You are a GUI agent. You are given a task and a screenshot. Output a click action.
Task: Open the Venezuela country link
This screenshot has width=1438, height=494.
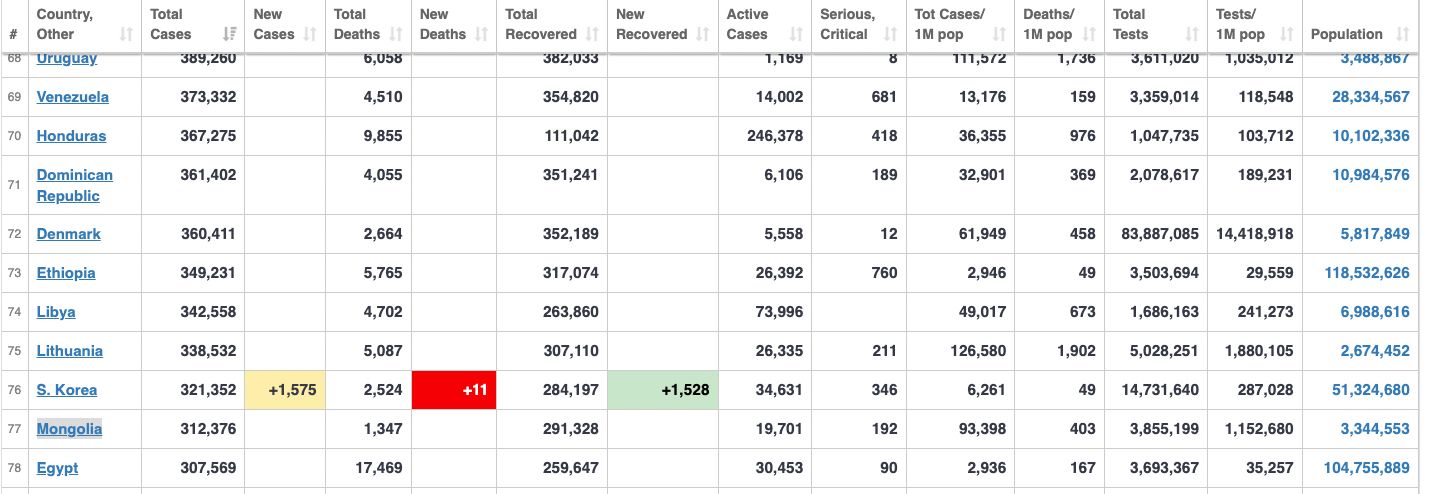coord(73,97)
